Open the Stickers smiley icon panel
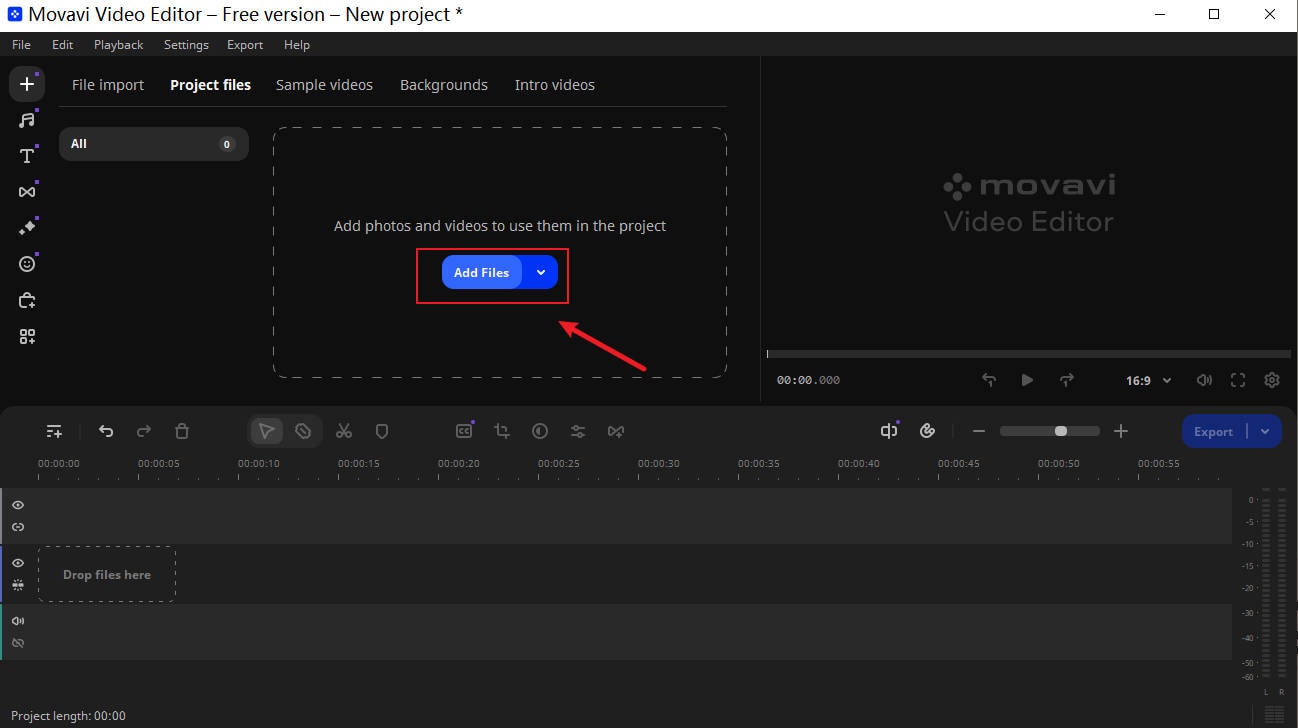 pyautogui.click(x=27, y=264)
